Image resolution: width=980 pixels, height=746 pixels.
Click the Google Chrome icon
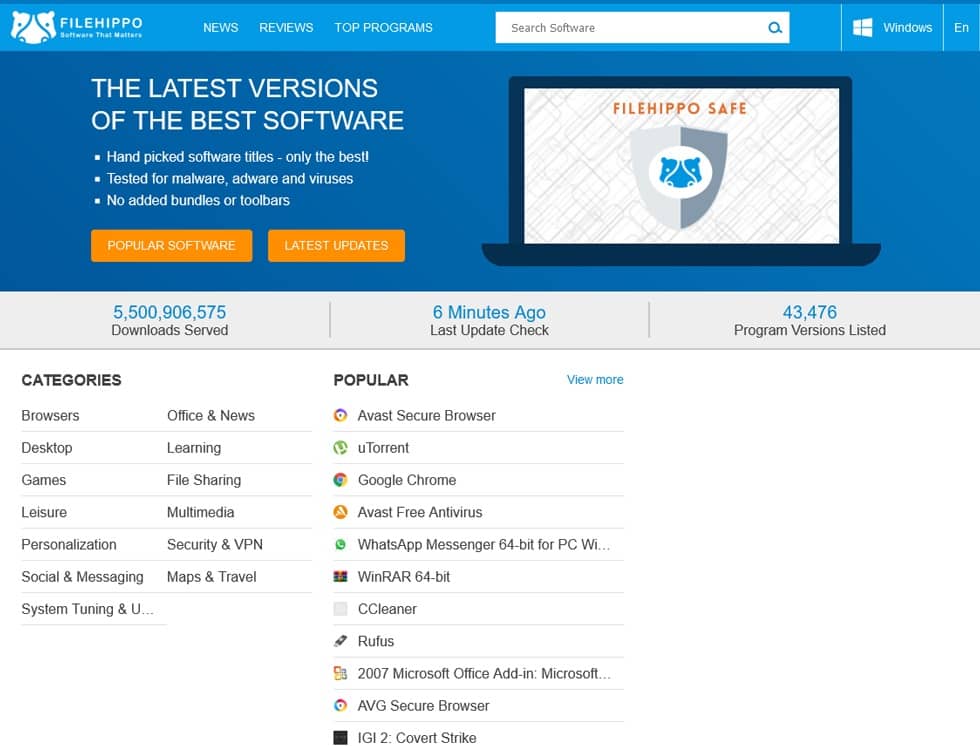pyautogui.click(x=340, y=480)
